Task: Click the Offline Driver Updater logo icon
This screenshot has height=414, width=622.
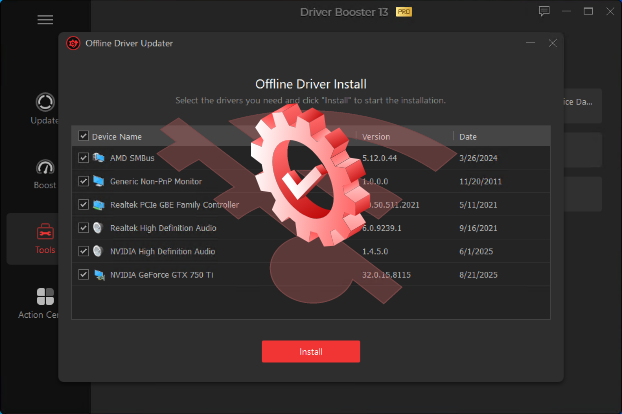Action: point(73,43)
